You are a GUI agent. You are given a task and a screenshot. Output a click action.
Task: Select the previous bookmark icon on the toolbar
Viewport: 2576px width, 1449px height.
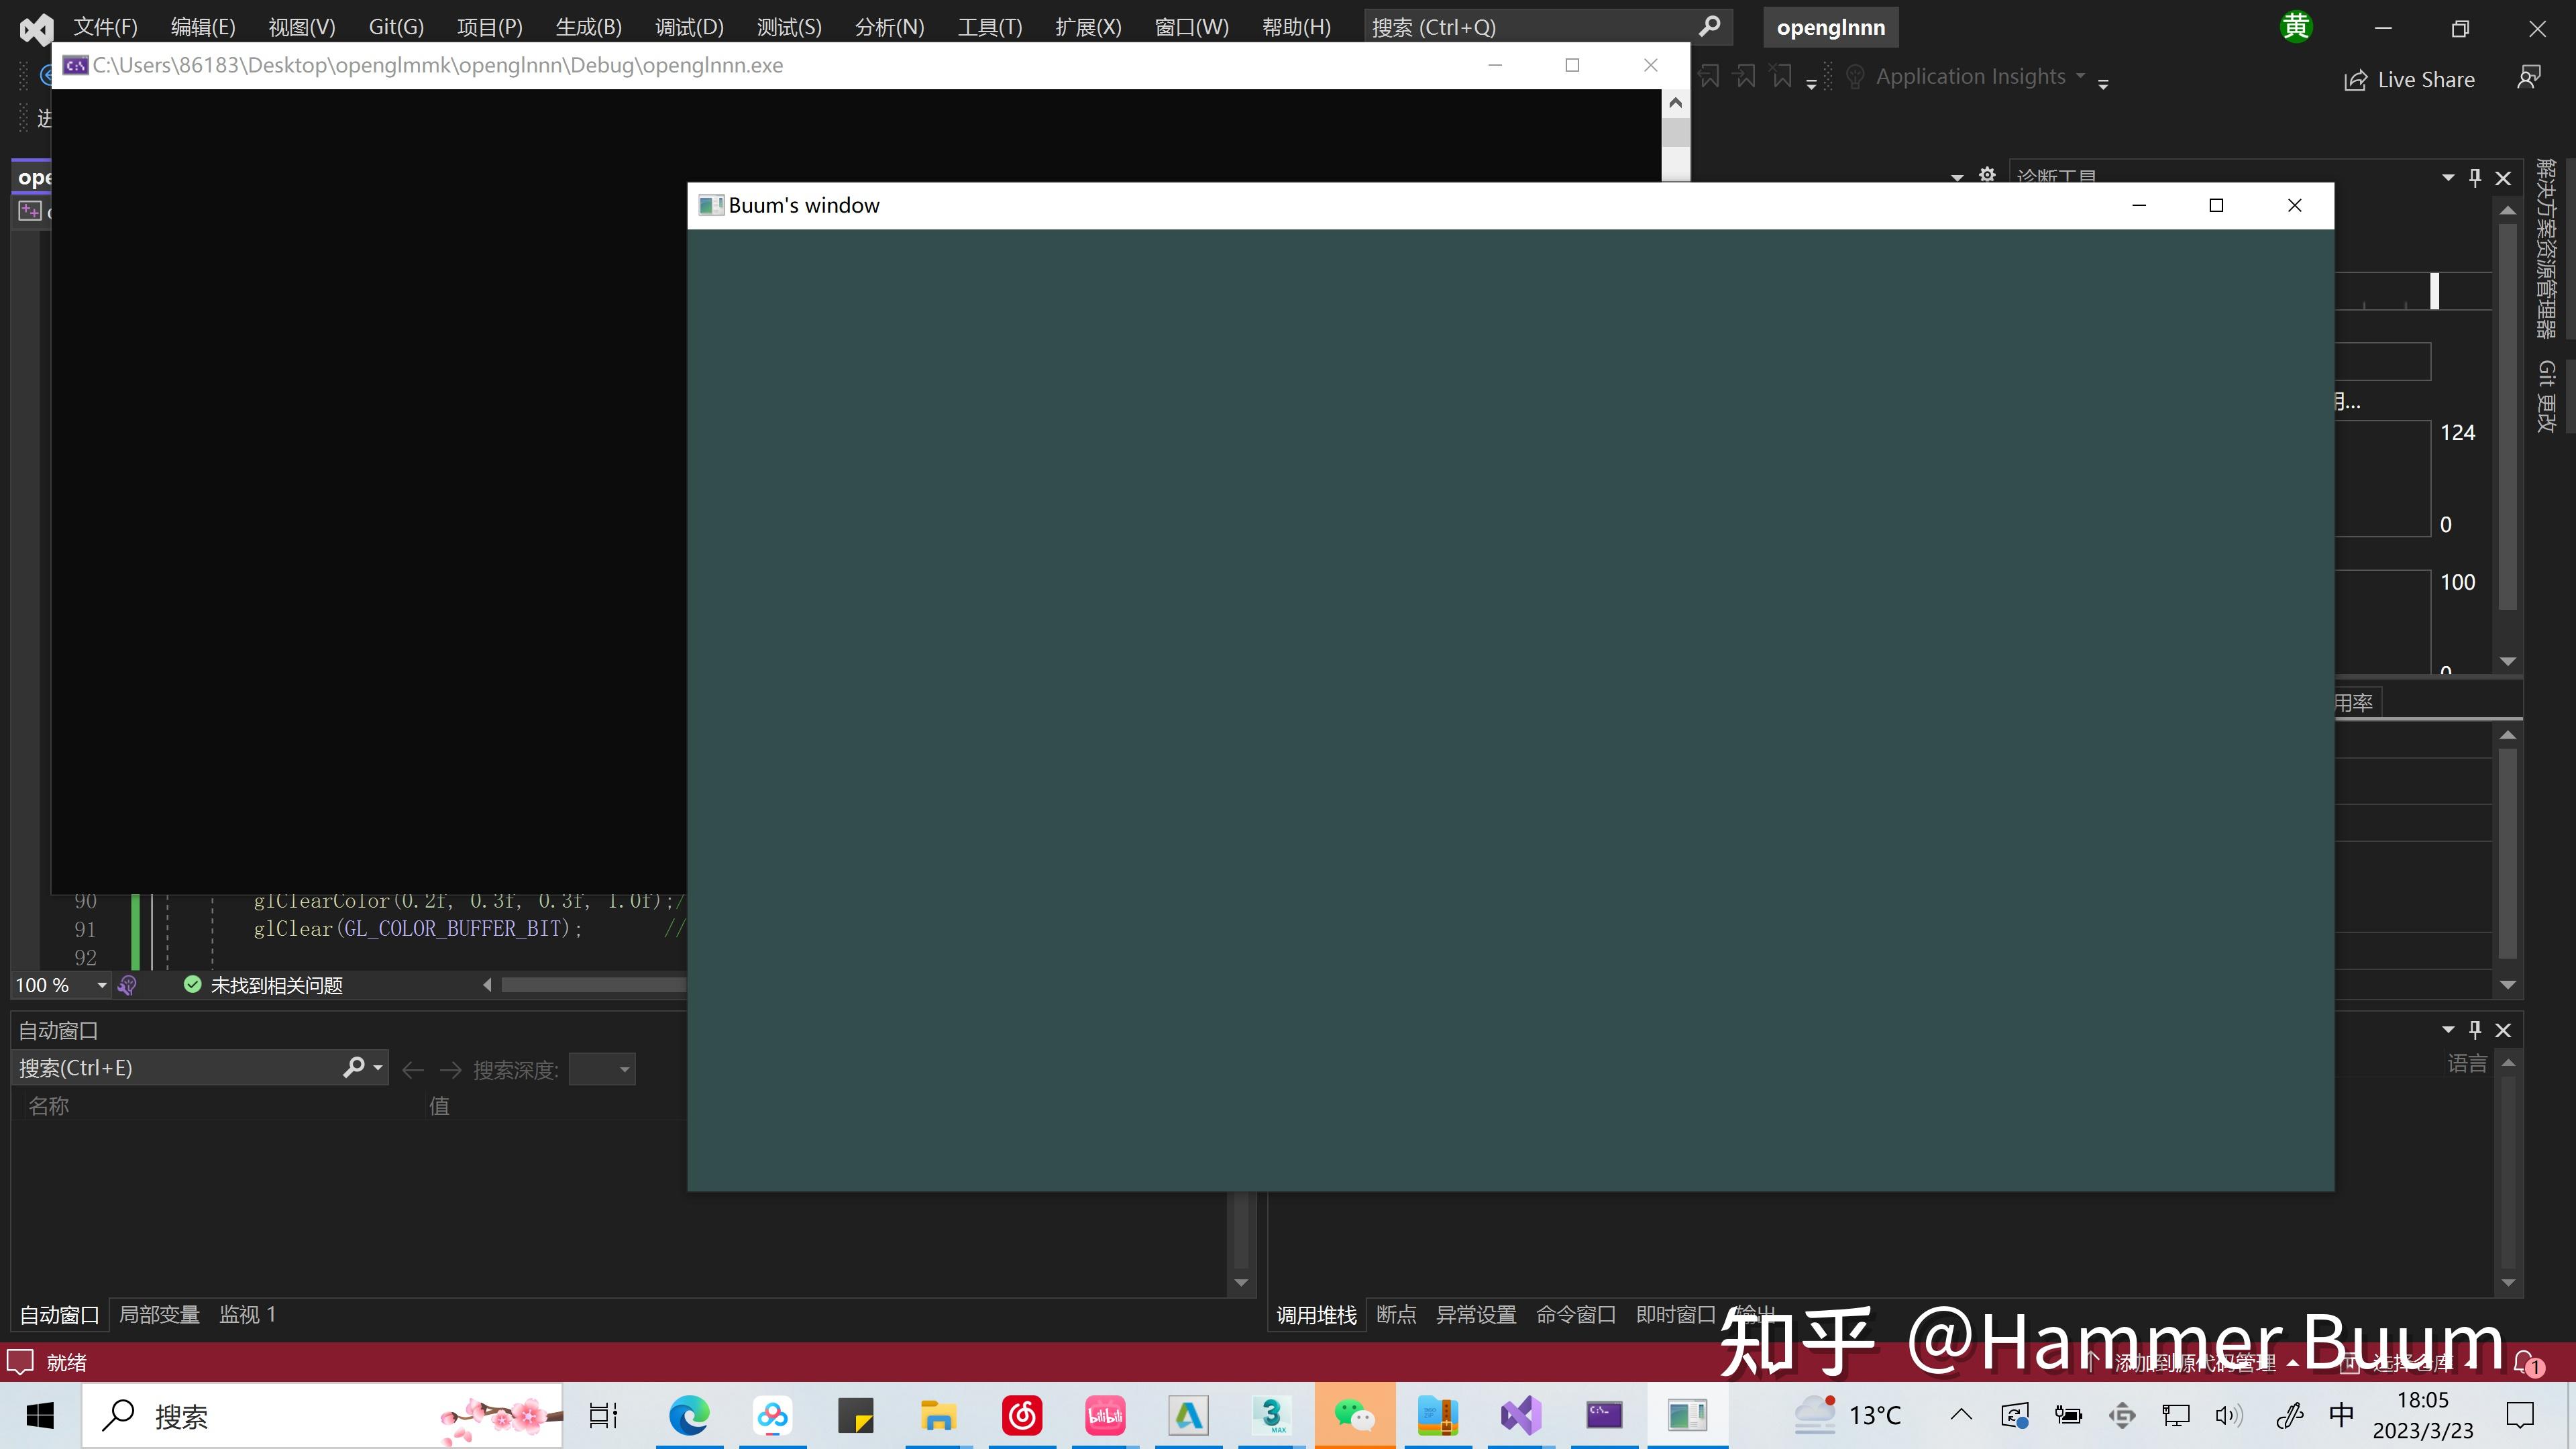[x=1710, y=75]
